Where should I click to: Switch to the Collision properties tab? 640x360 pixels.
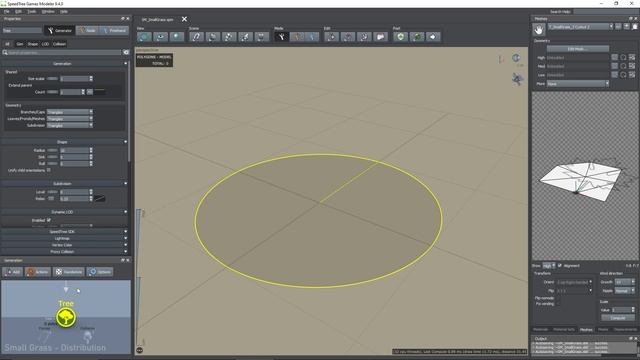click(59, 44)
